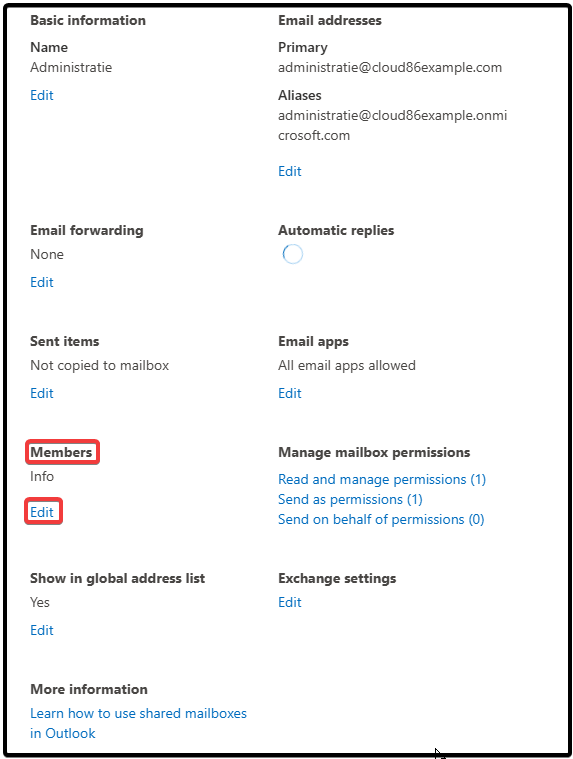Click Edit under Exchange settings
The width and height of the screenshot is (573, 759).
point(289,602)
